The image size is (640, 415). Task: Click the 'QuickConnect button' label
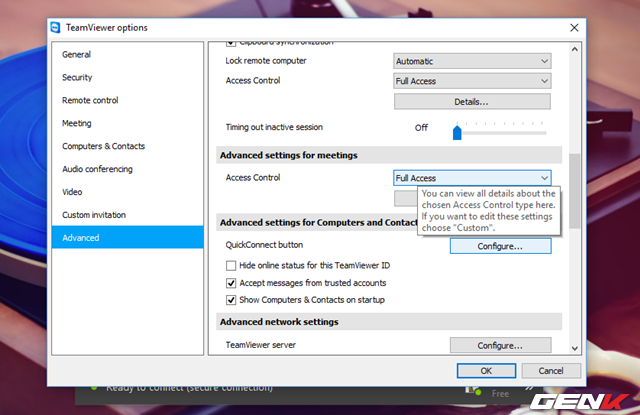[x=264, y=245]
